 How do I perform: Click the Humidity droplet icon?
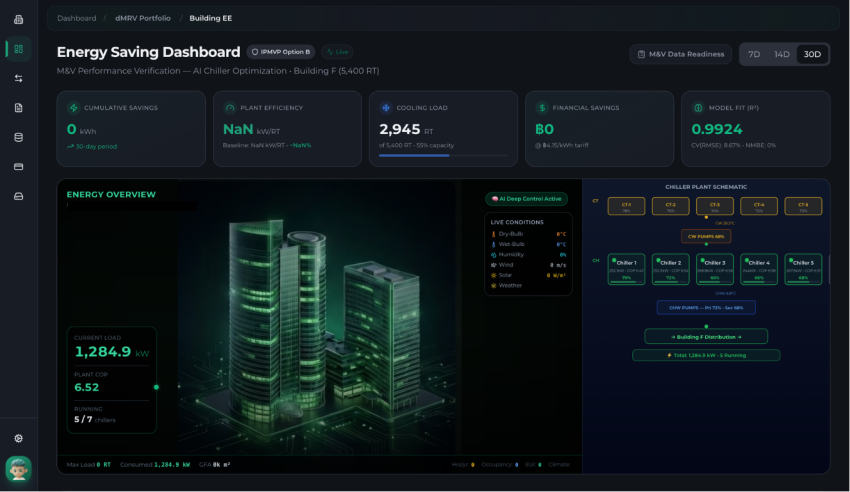[x=493, y=255]
